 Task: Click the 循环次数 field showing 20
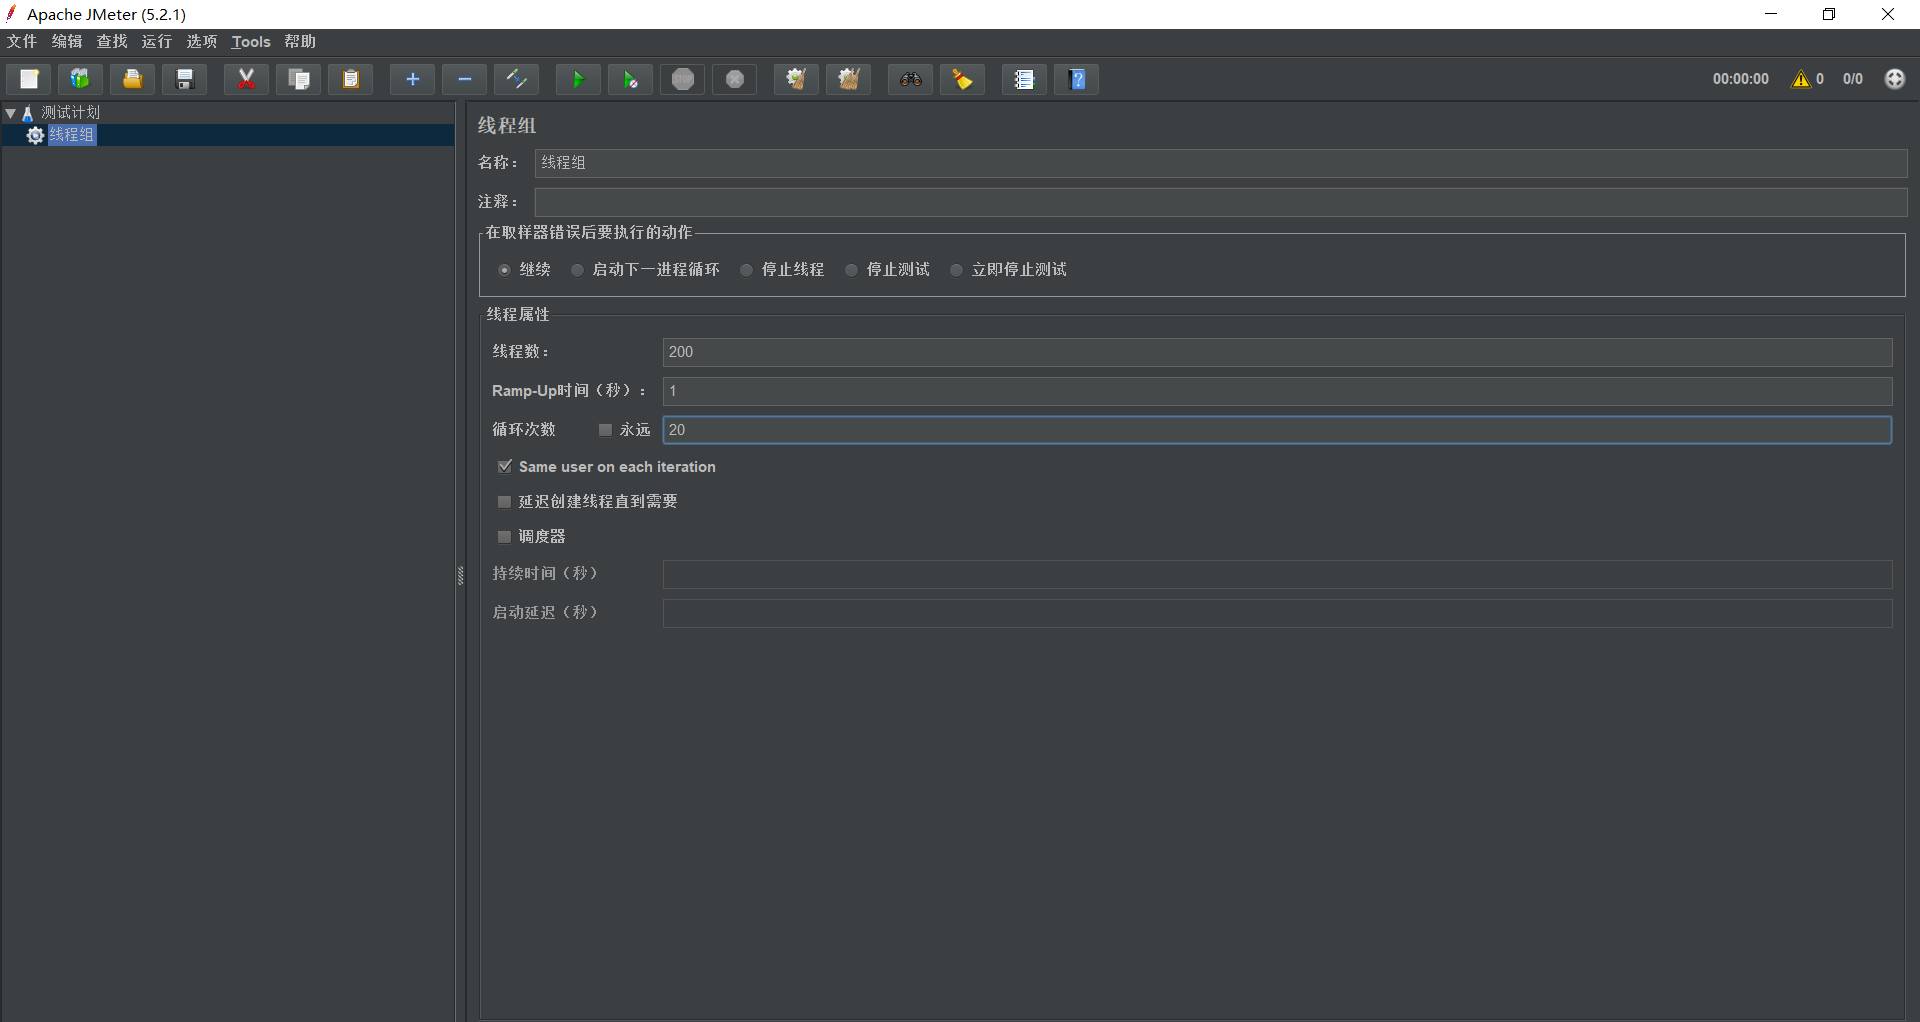coord(1277,430)
